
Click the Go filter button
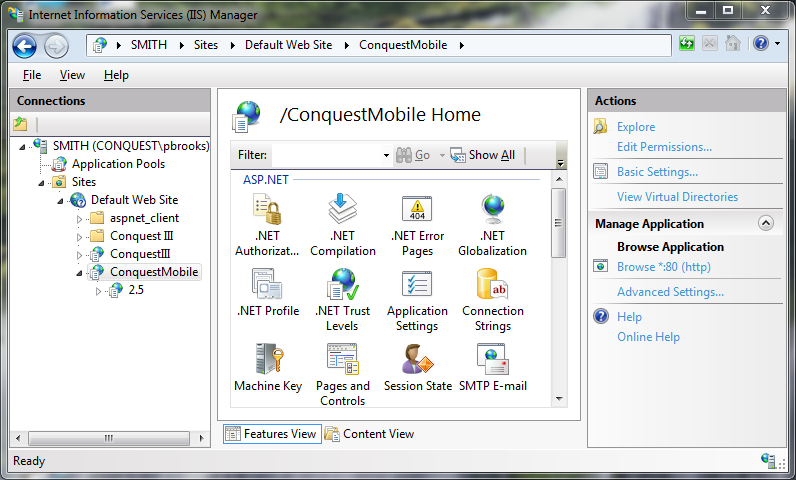tap(413, 155)
